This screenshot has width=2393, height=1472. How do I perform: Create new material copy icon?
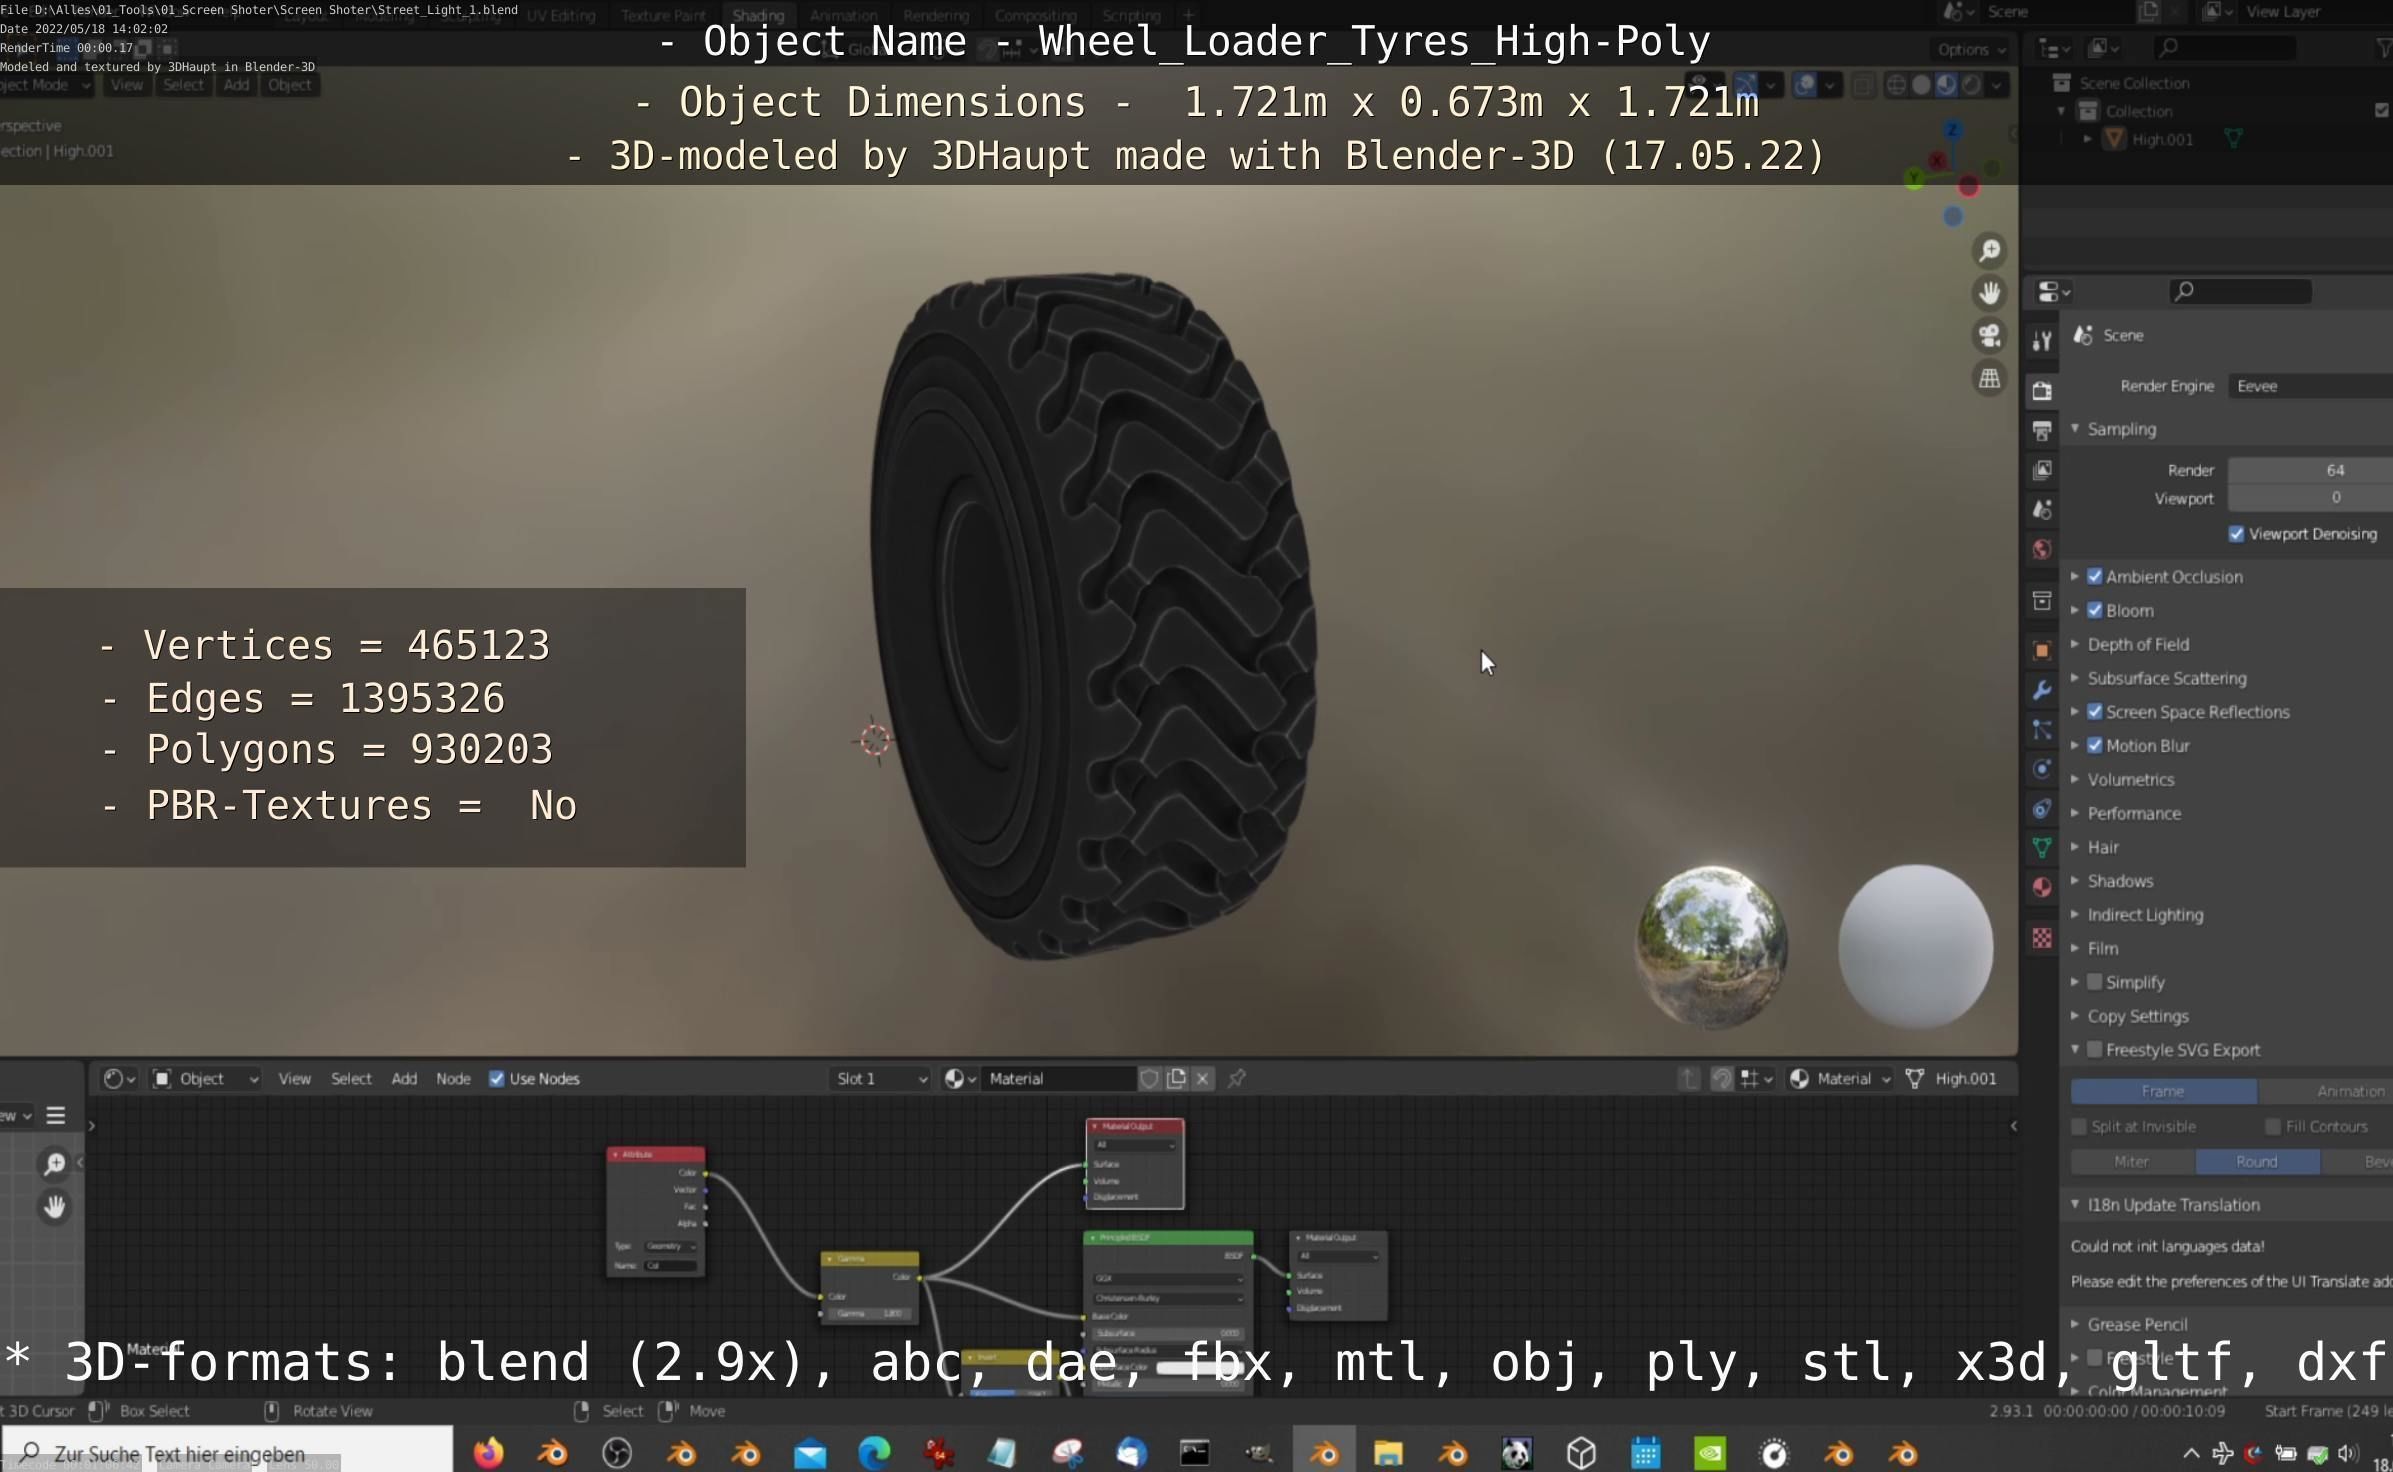(x=1177, y=1078)
